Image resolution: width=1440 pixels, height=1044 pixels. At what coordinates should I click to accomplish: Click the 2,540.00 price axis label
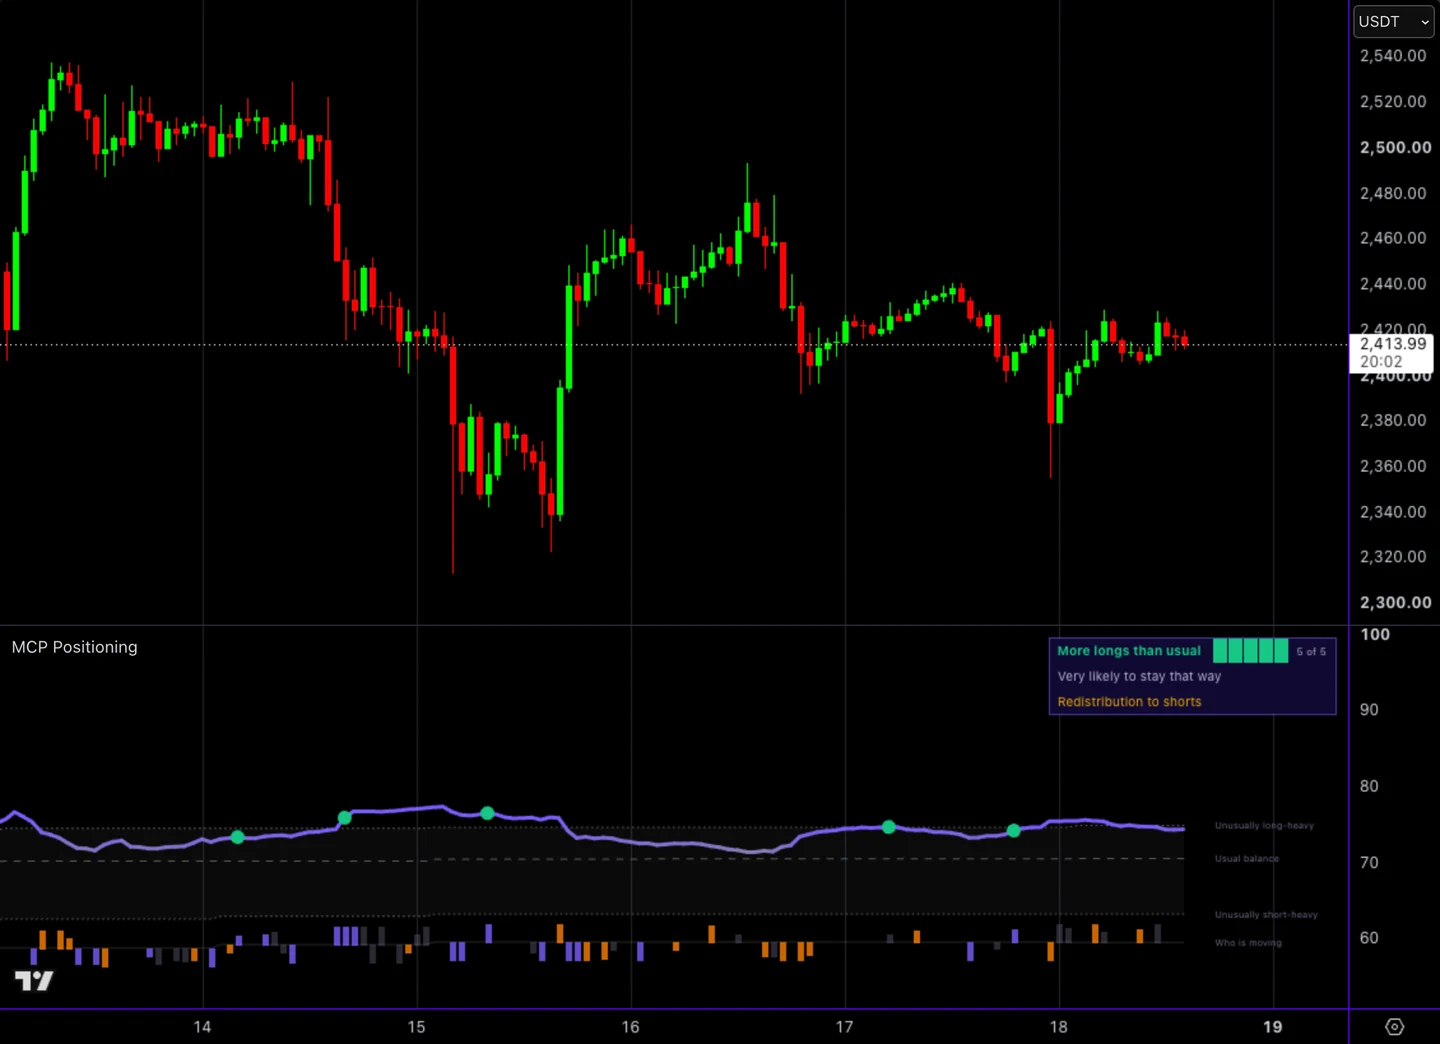(1393, 56)
